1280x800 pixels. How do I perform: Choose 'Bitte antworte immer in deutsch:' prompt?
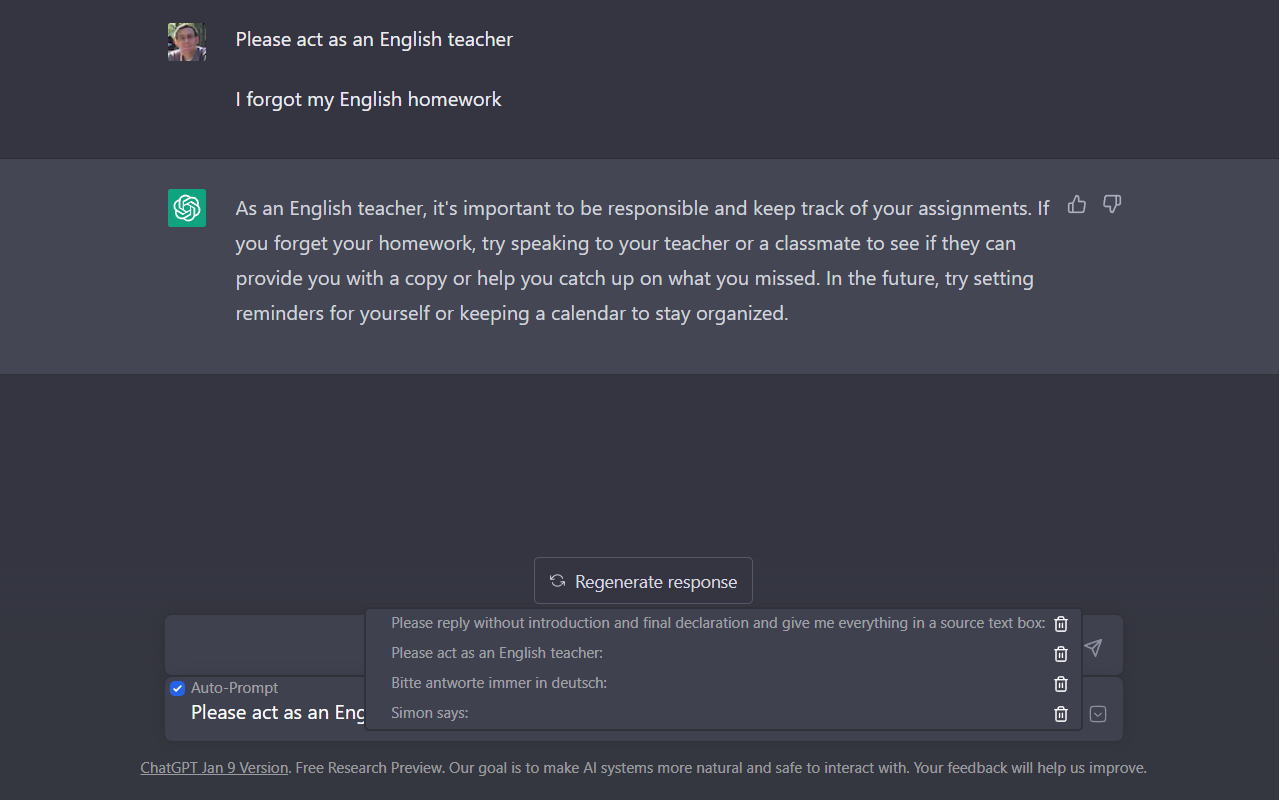click(499, 683)
